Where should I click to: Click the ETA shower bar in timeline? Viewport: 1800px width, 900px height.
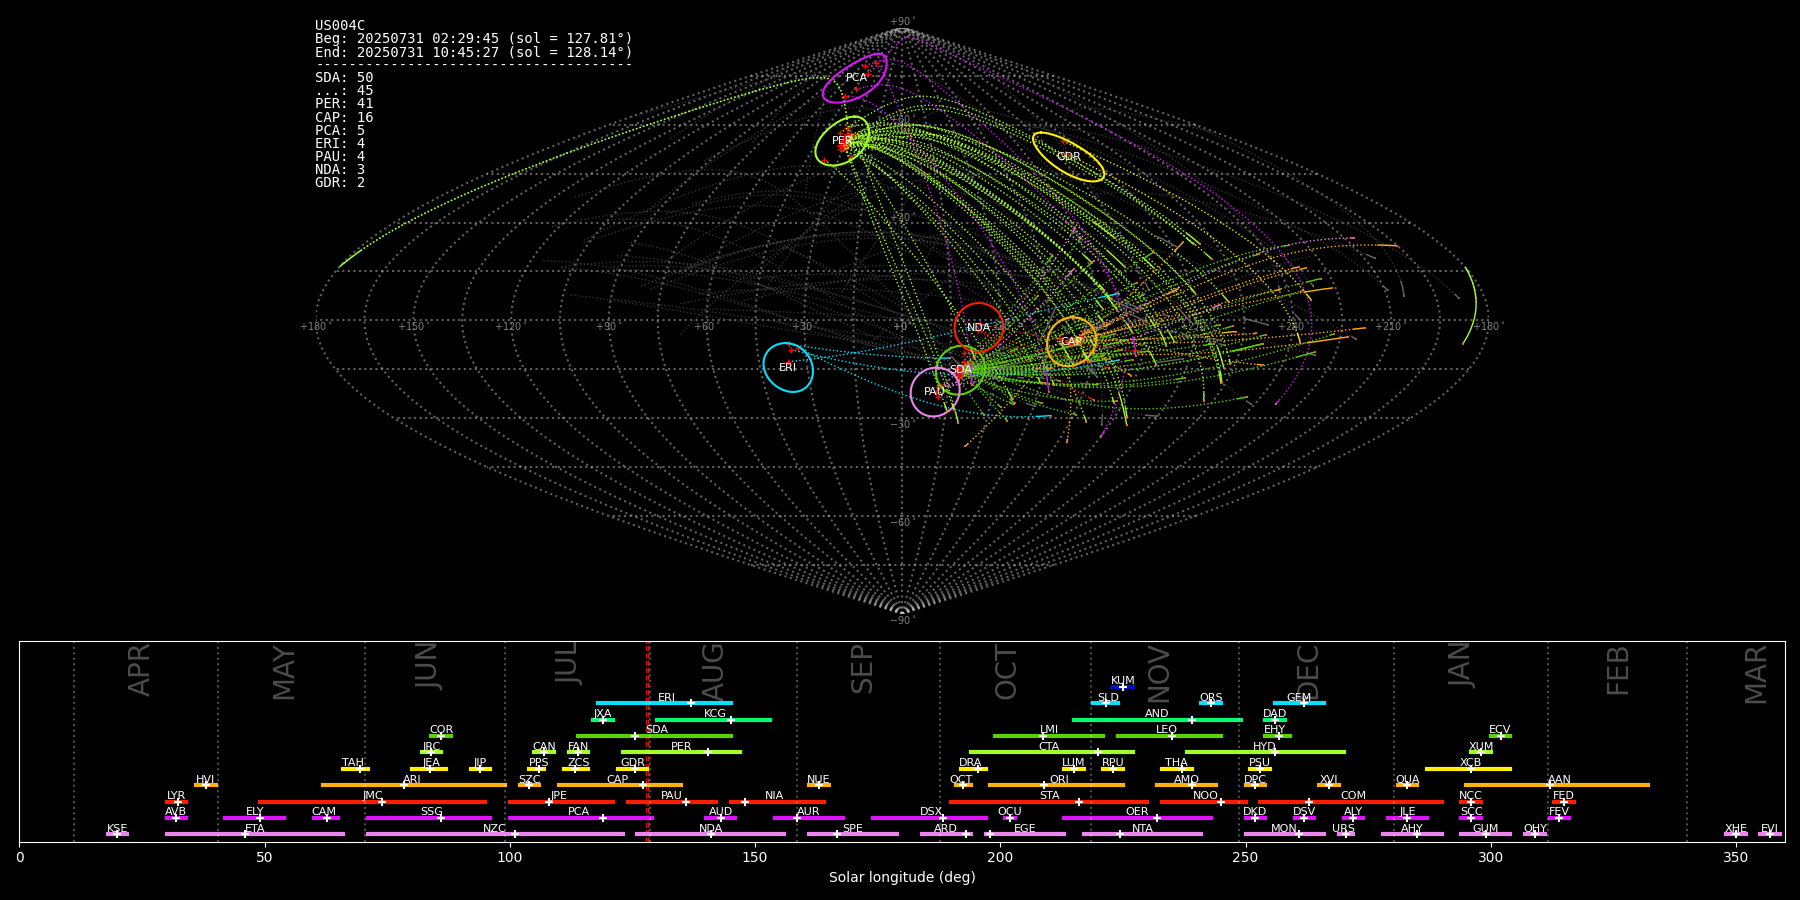(x=255, y=834)
